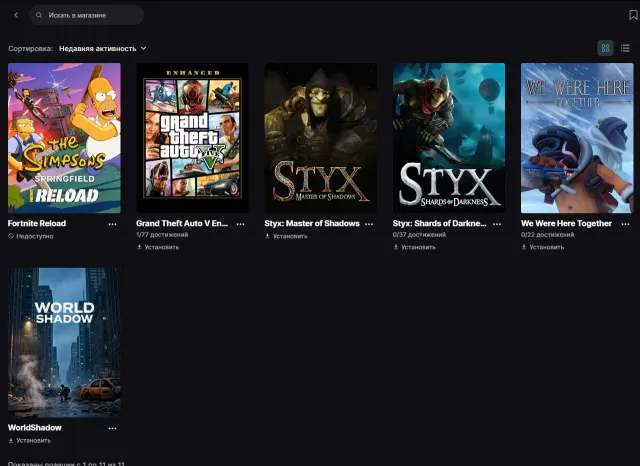
Task: Open options menu for Fortnite Reload
Action: [112, 224]
